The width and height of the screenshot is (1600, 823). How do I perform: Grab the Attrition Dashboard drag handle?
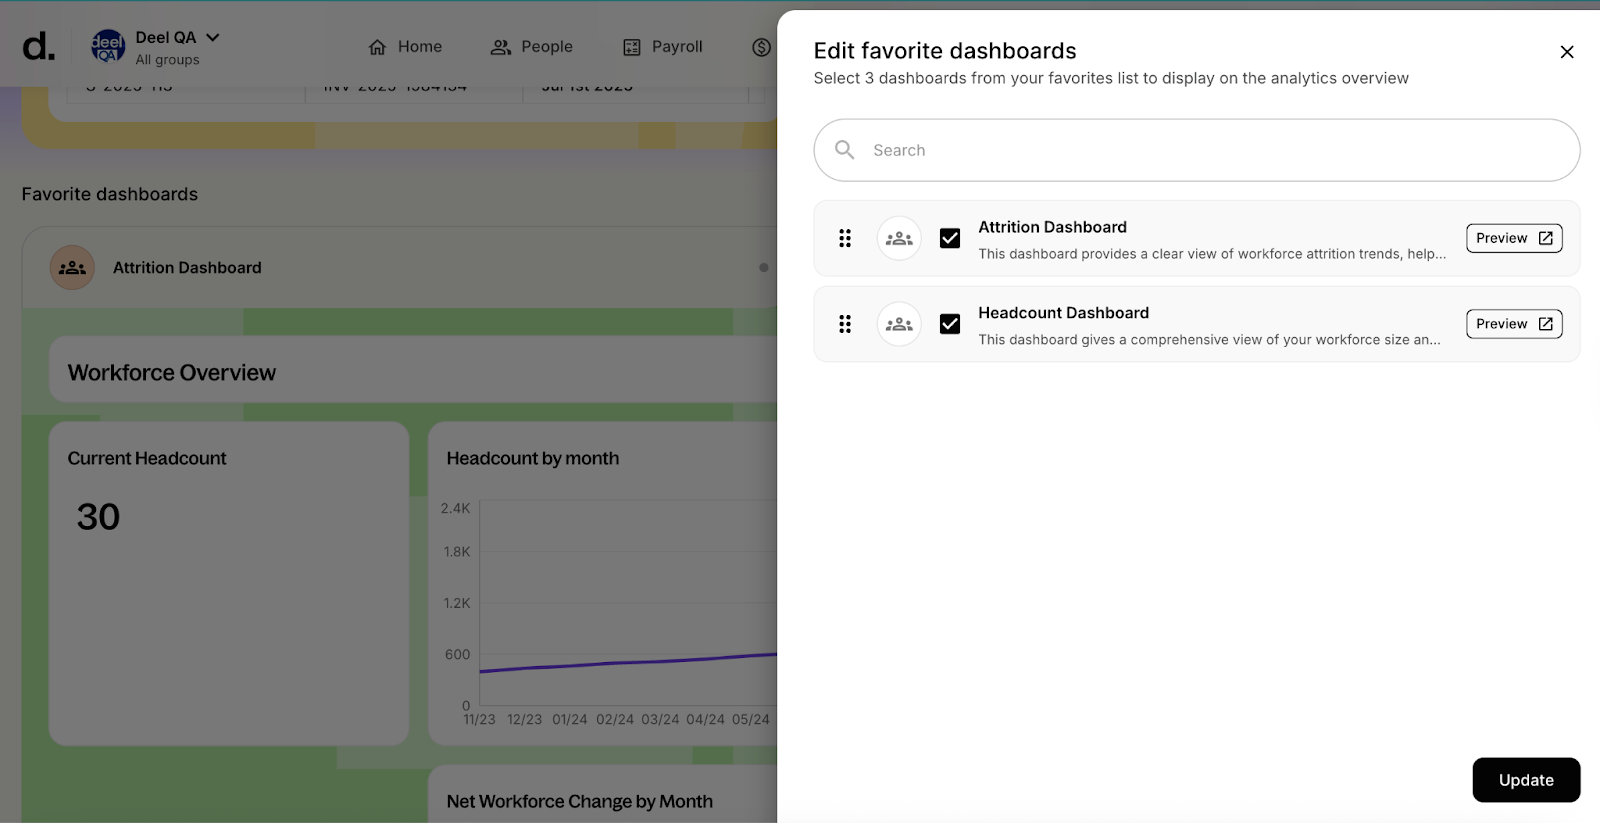[x=845, y=238]
